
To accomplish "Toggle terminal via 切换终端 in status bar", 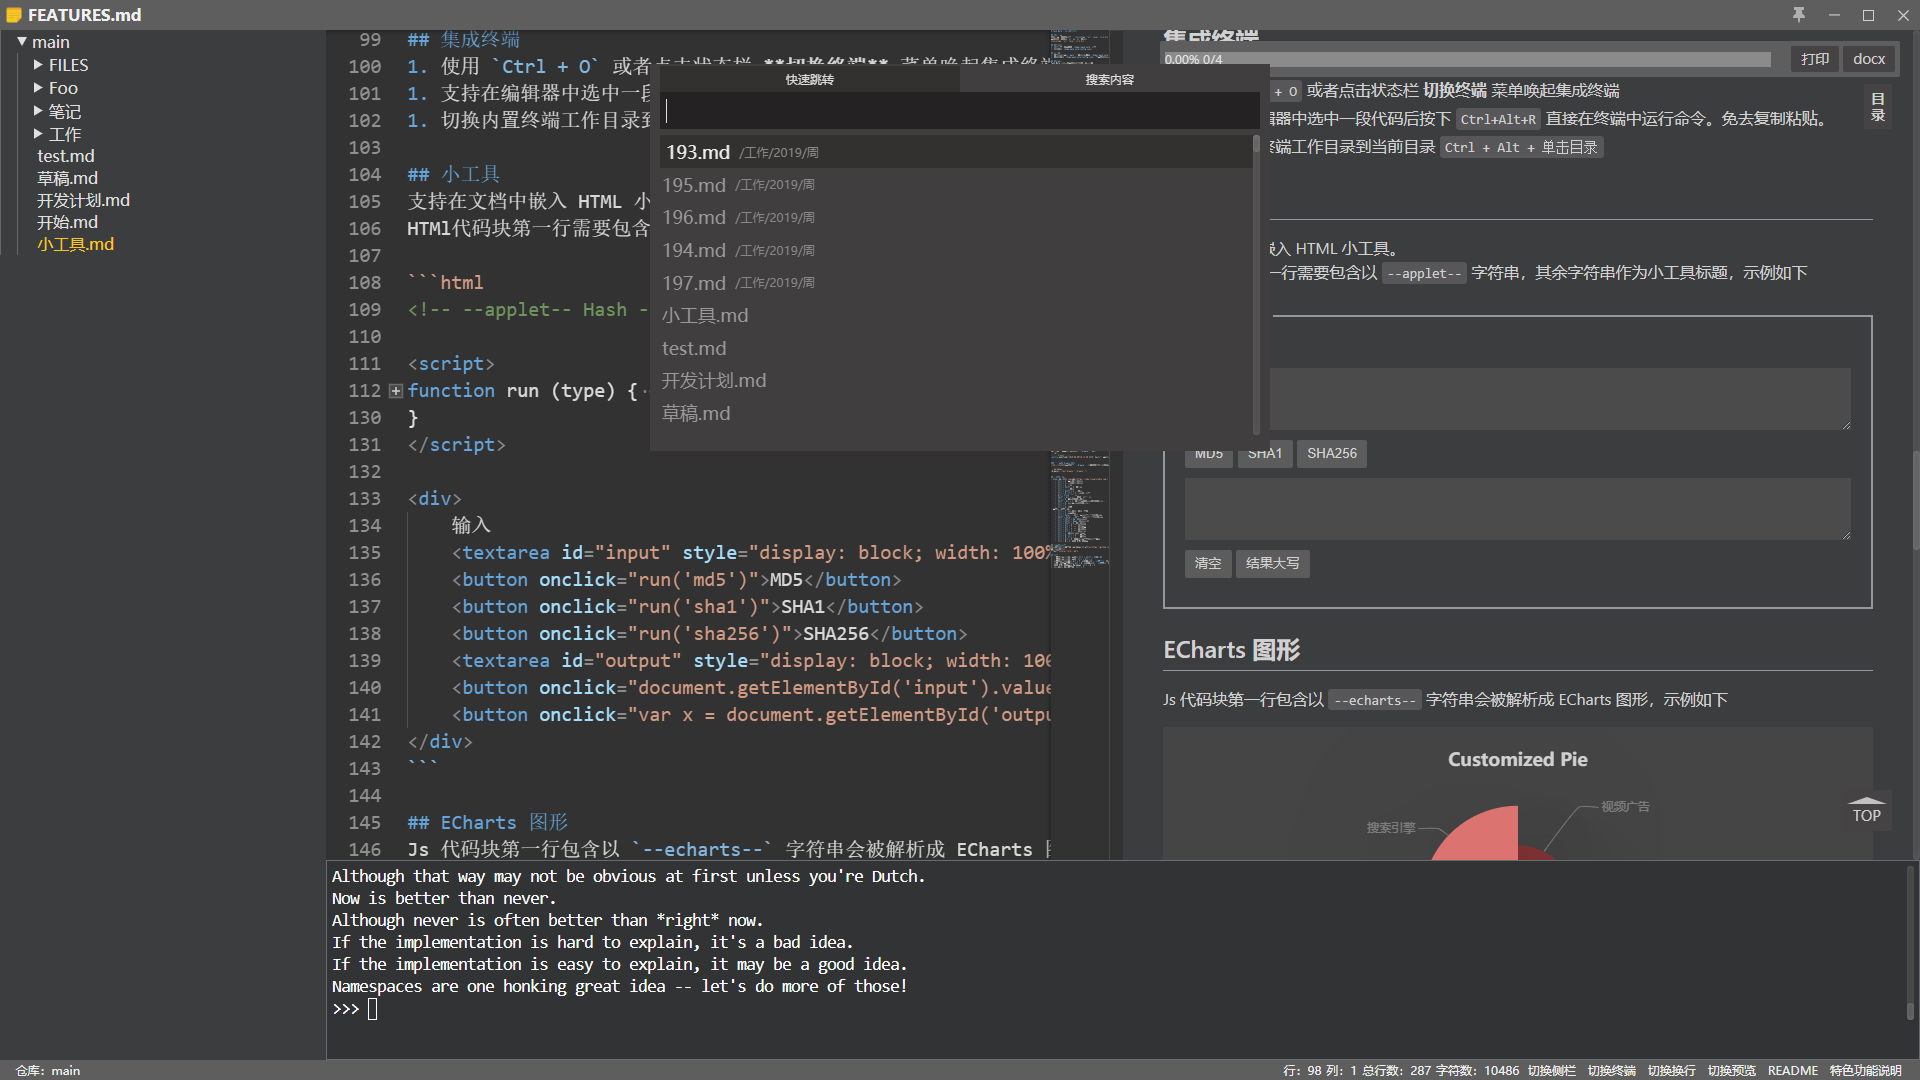I will [1611, 1070].
